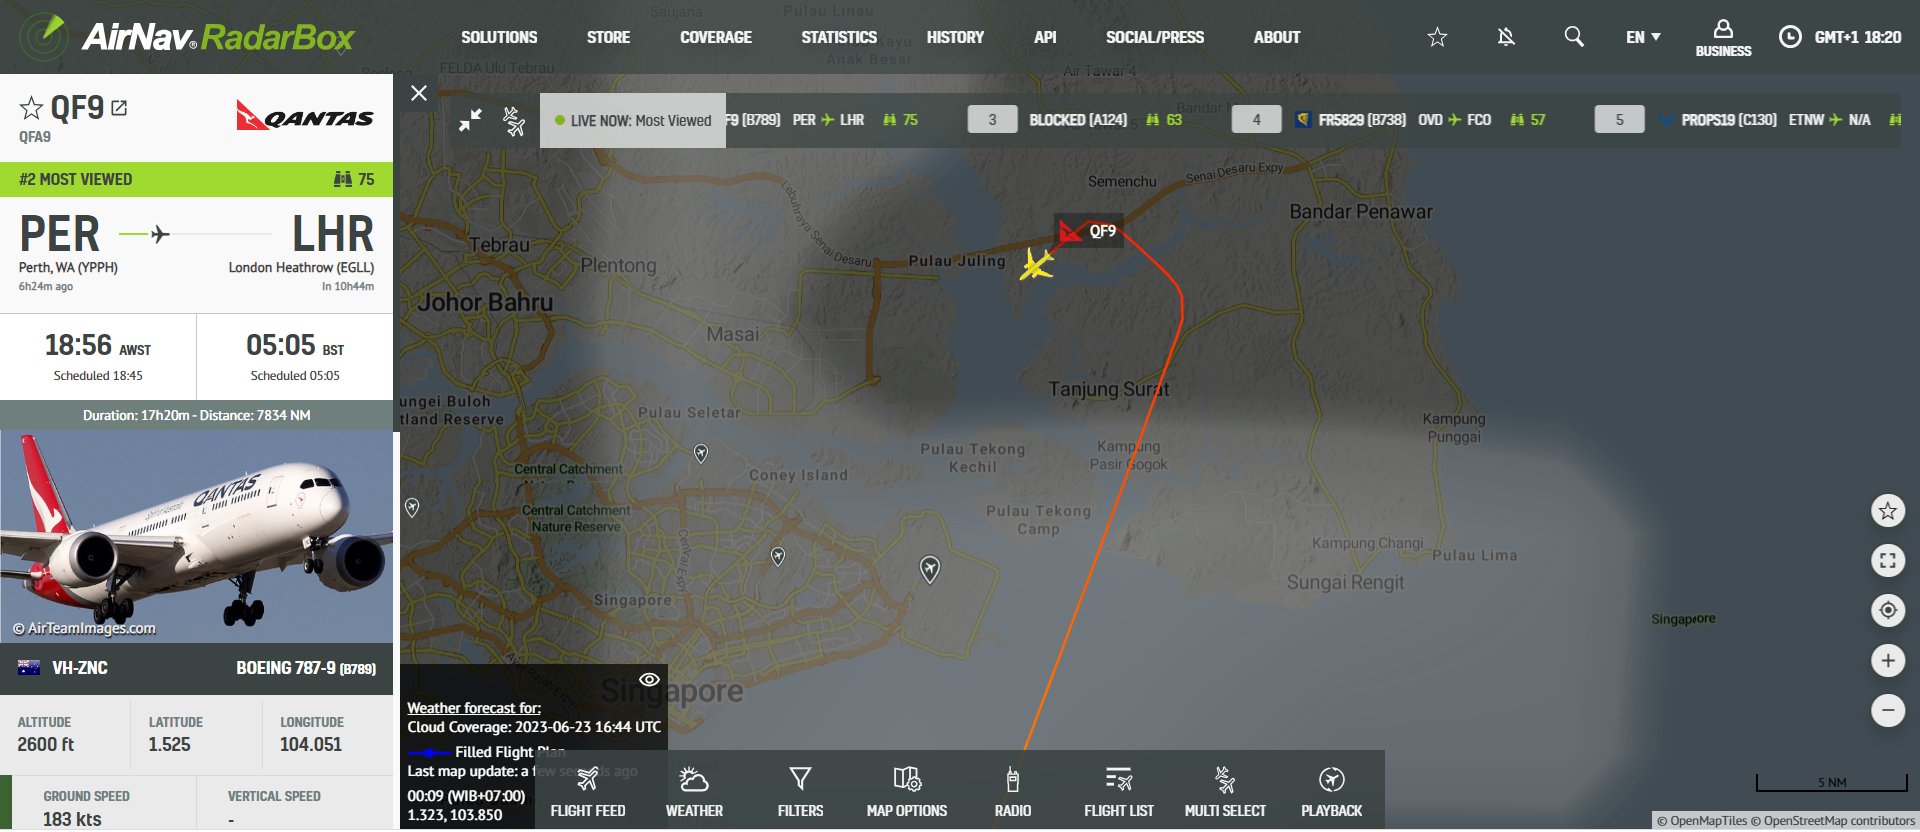
Task: Click the QF9 label on map
Action: [1089, 231]
